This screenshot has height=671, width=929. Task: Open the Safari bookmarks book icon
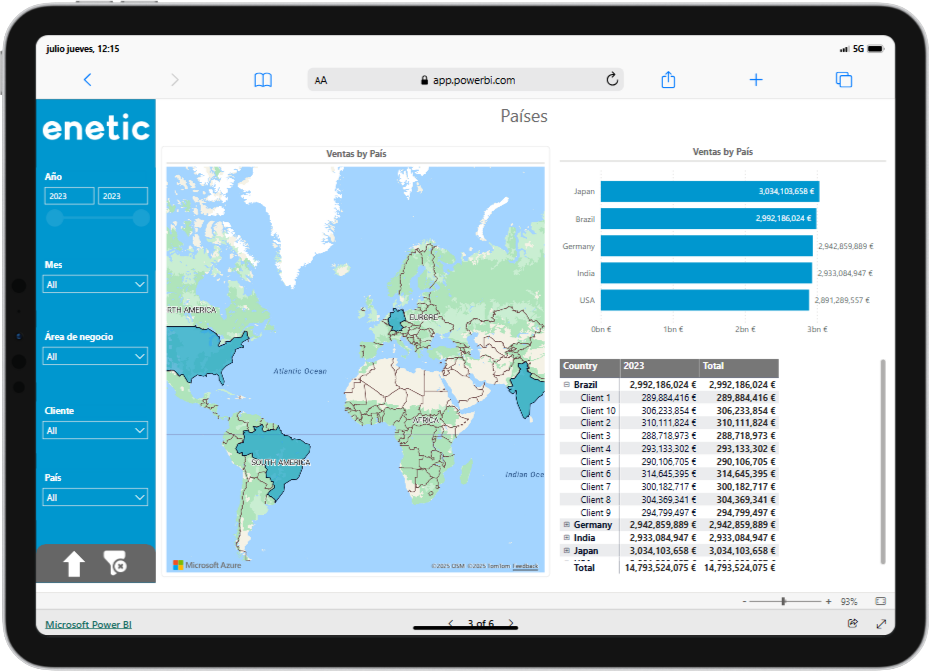(262, 80)
